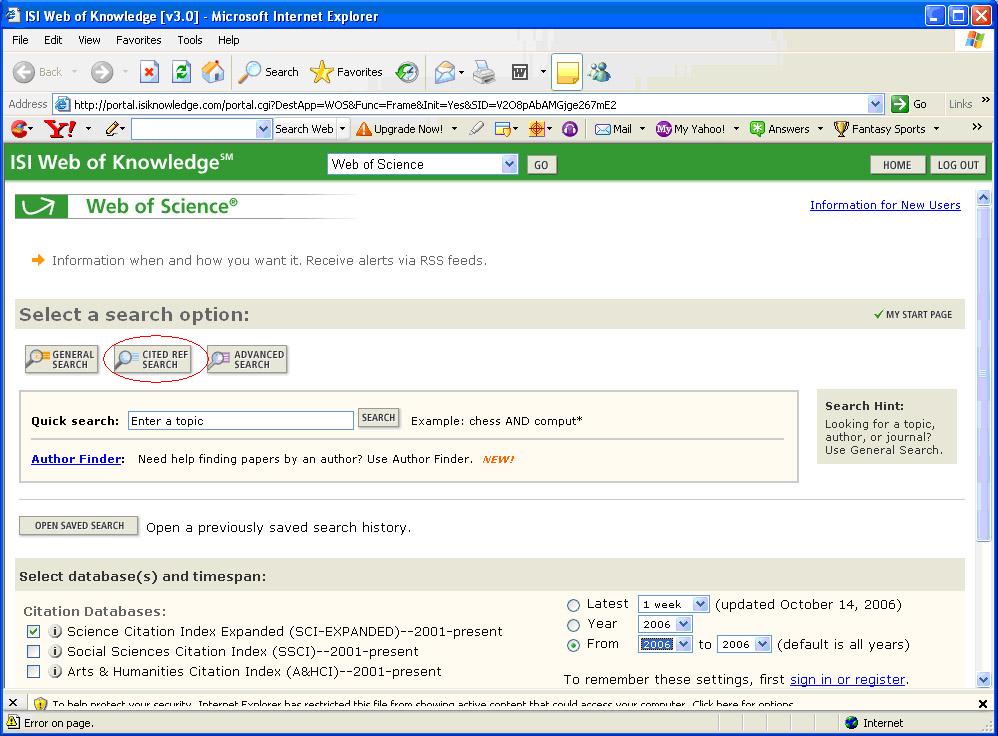
Task: Click the Address bar URL field
Action: [x=470, y=104]
